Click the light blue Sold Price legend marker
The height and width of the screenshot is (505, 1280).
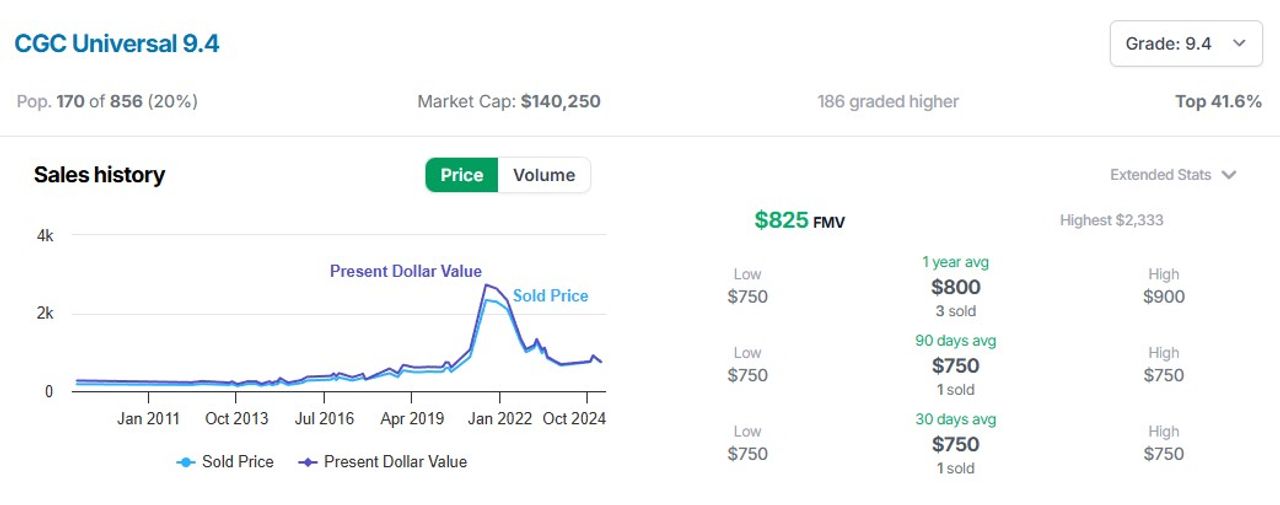pos(185,462)
